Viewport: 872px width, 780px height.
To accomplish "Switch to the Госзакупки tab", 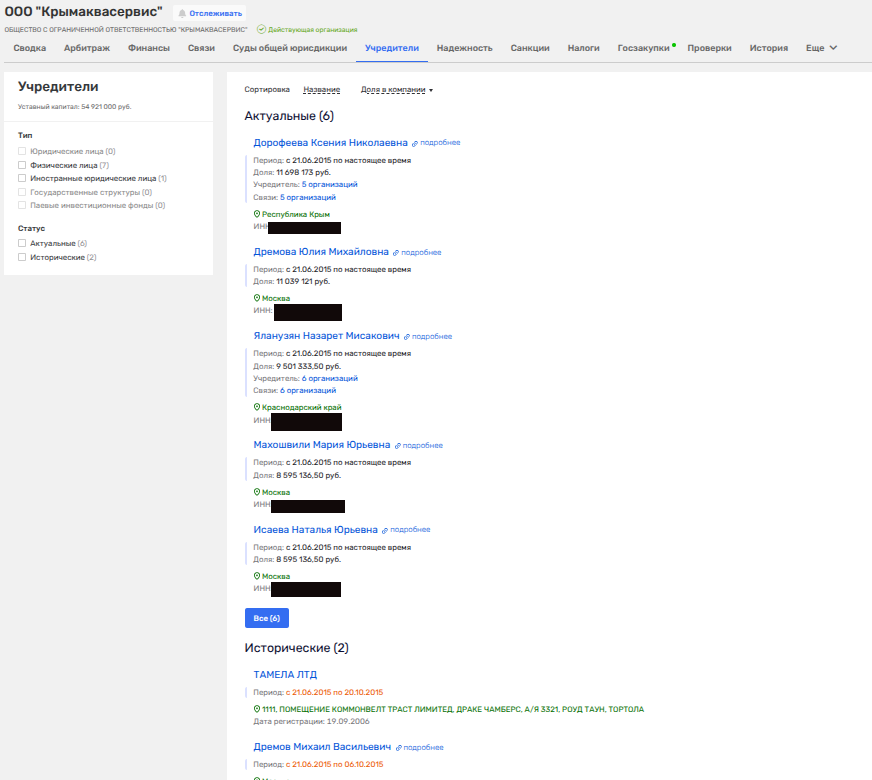I will (x=643, y=48).
